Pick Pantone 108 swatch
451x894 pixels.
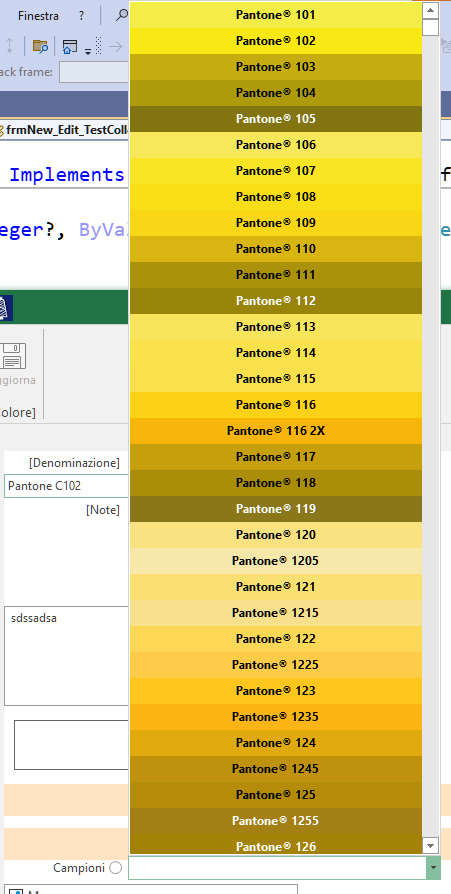point(276,197)
